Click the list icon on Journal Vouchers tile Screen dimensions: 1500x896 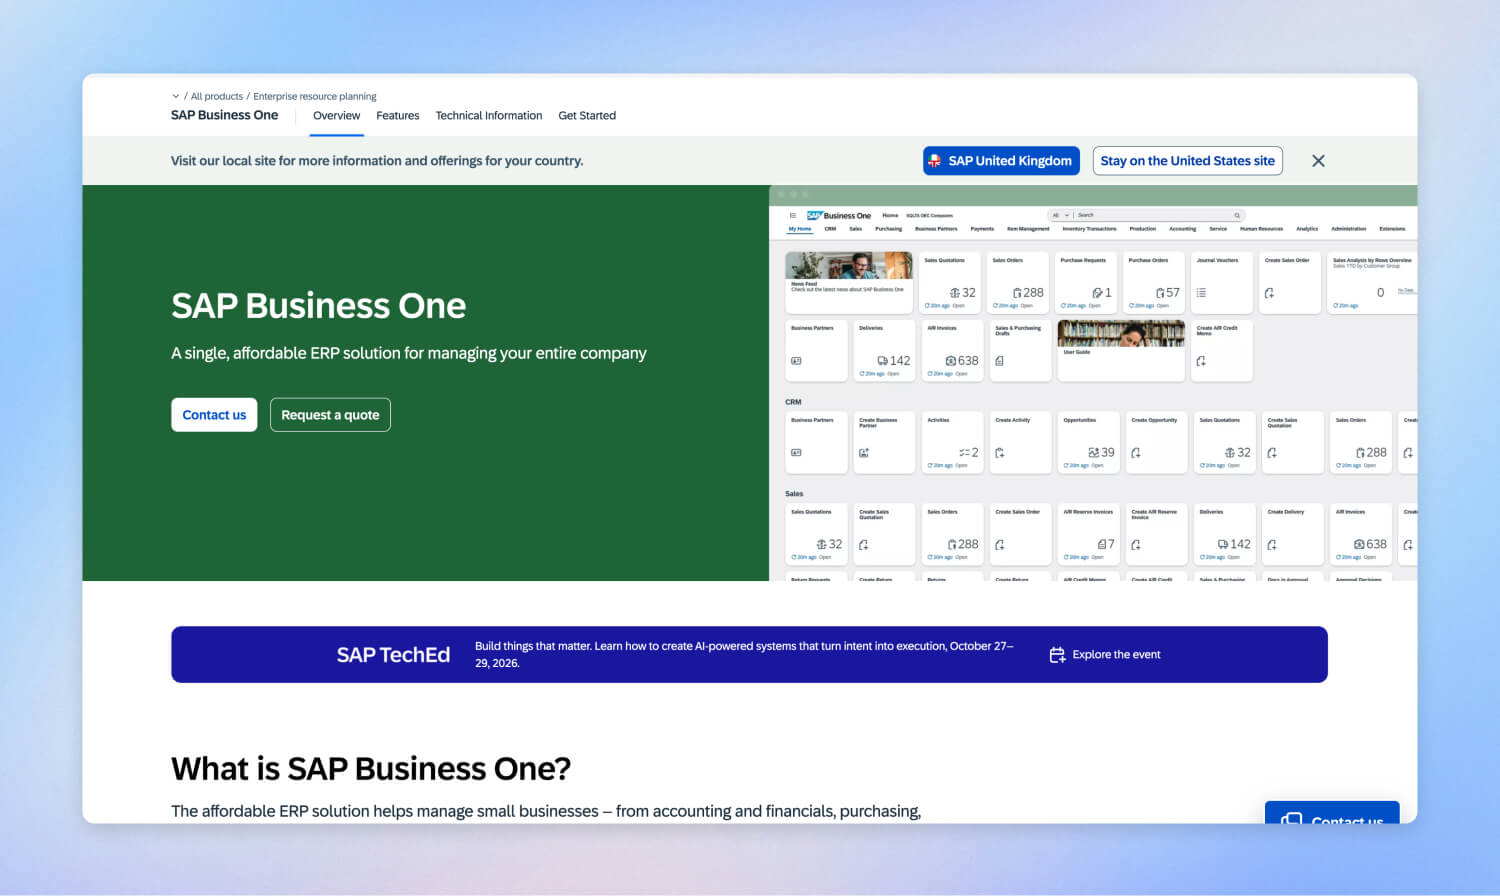[x=1201, y=293]
